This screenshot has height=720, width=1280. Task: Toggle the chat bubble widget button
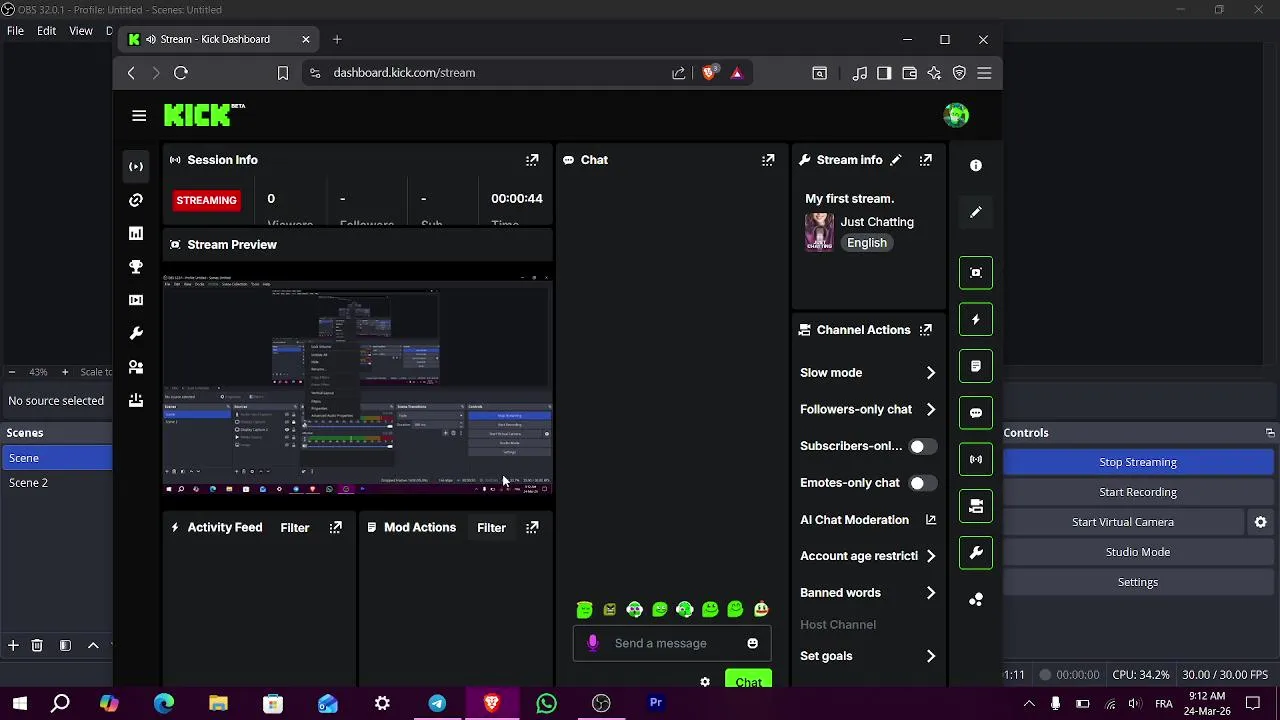(x=976, y=413)
